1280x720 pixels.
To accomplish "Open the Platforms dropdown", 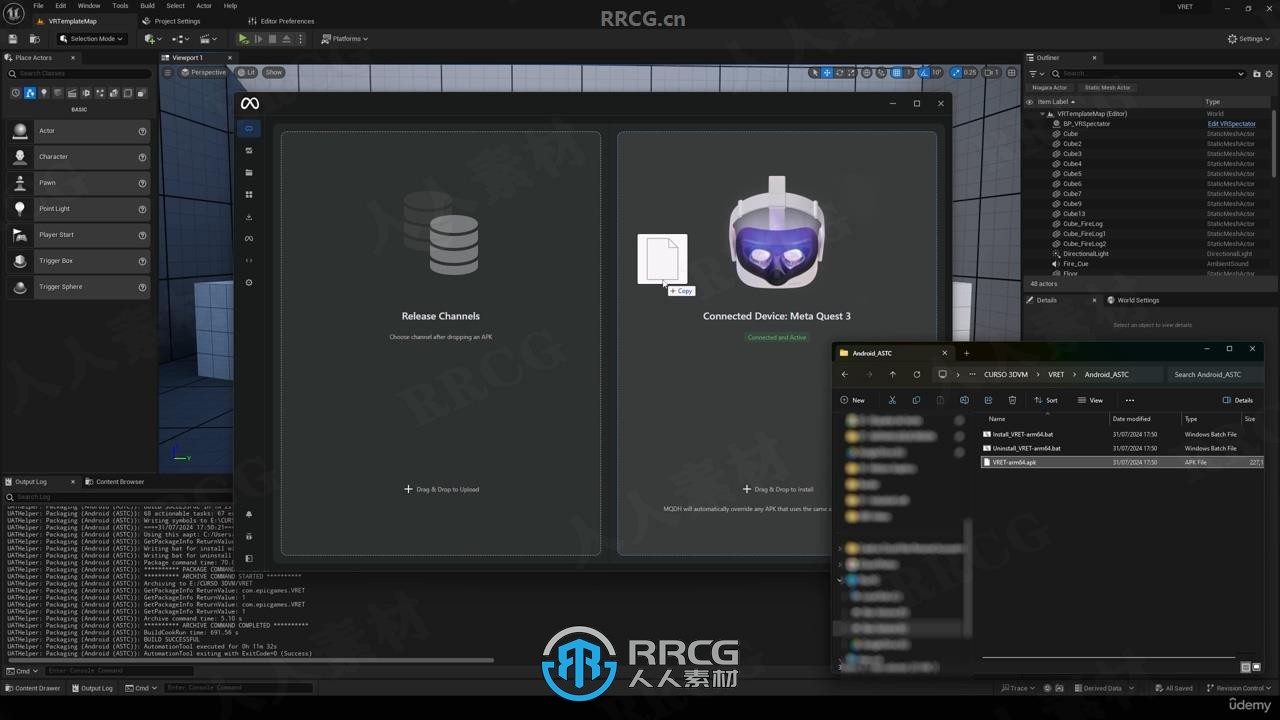I will (x=345, y=39).
